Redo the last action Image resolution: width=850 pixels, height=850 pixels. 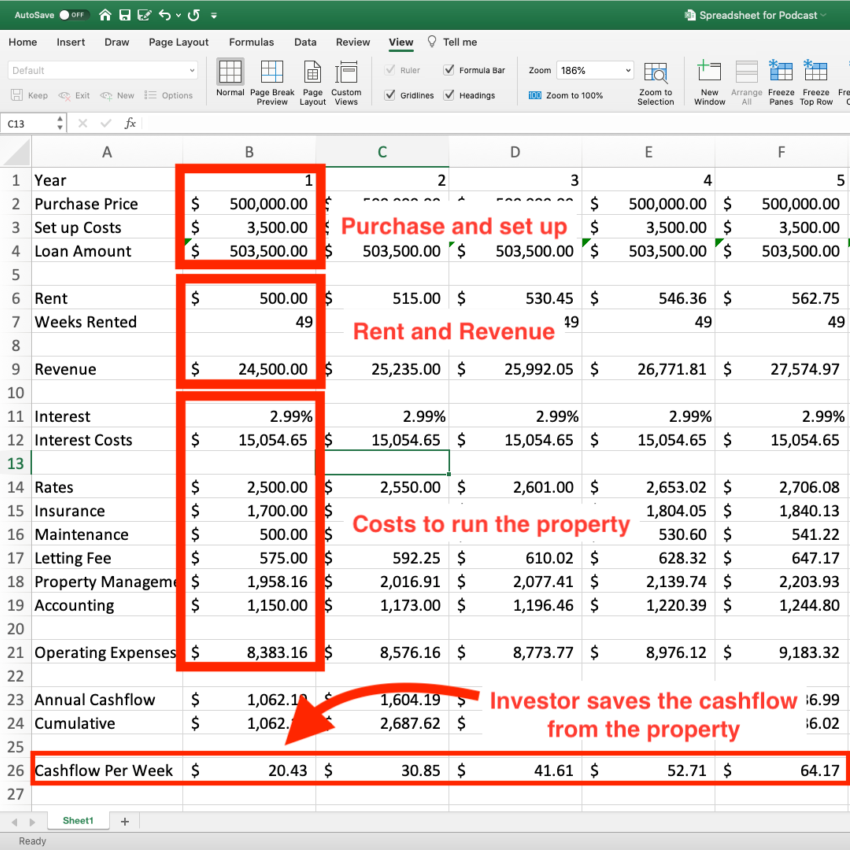[194, 15]
